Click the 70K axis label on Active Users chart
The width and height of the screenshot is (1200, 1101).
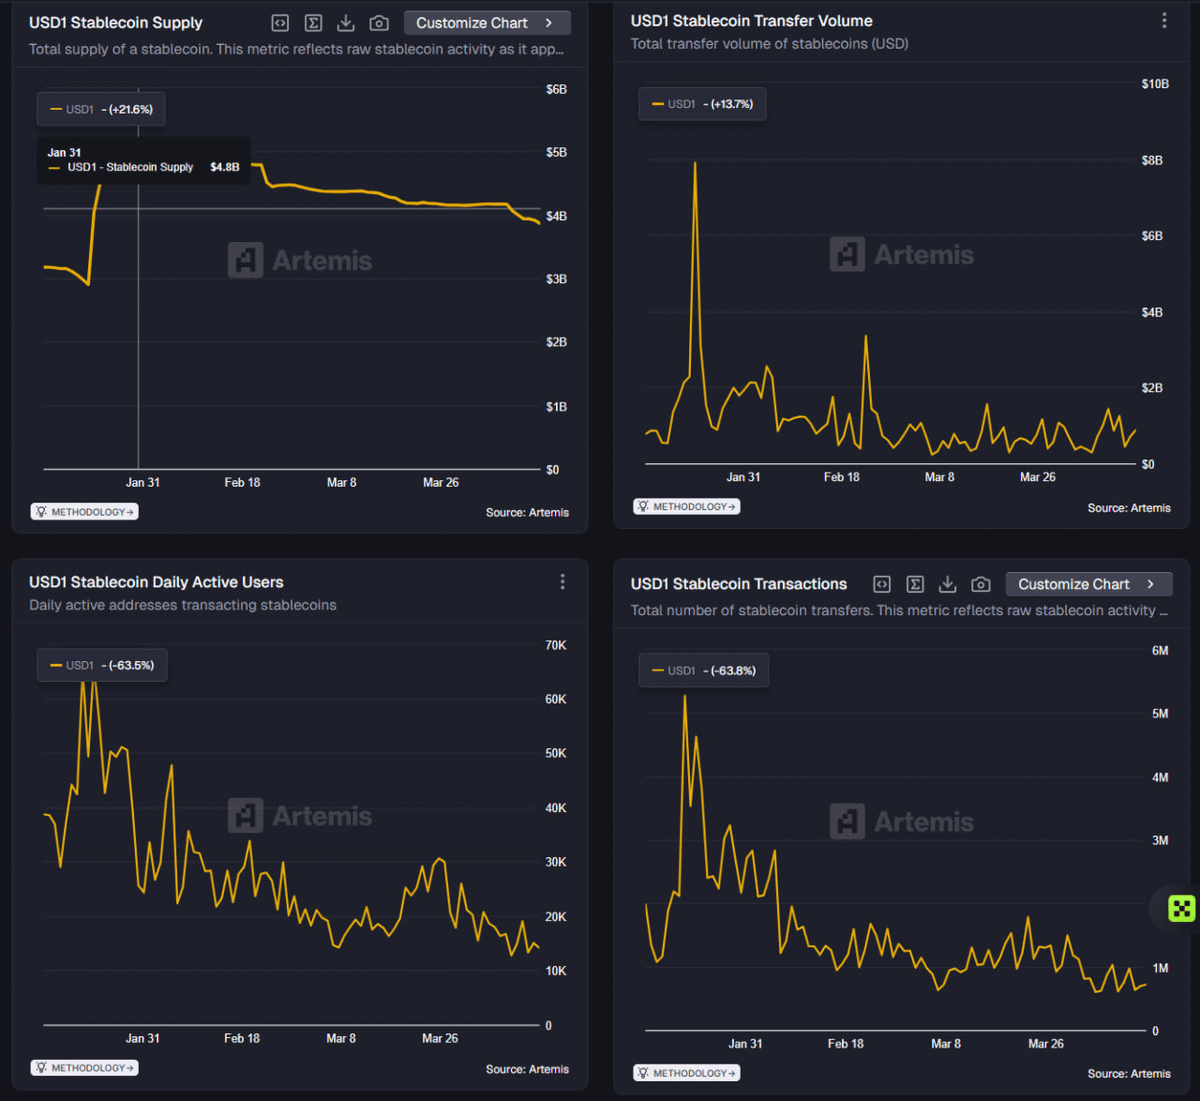point(556,645)
